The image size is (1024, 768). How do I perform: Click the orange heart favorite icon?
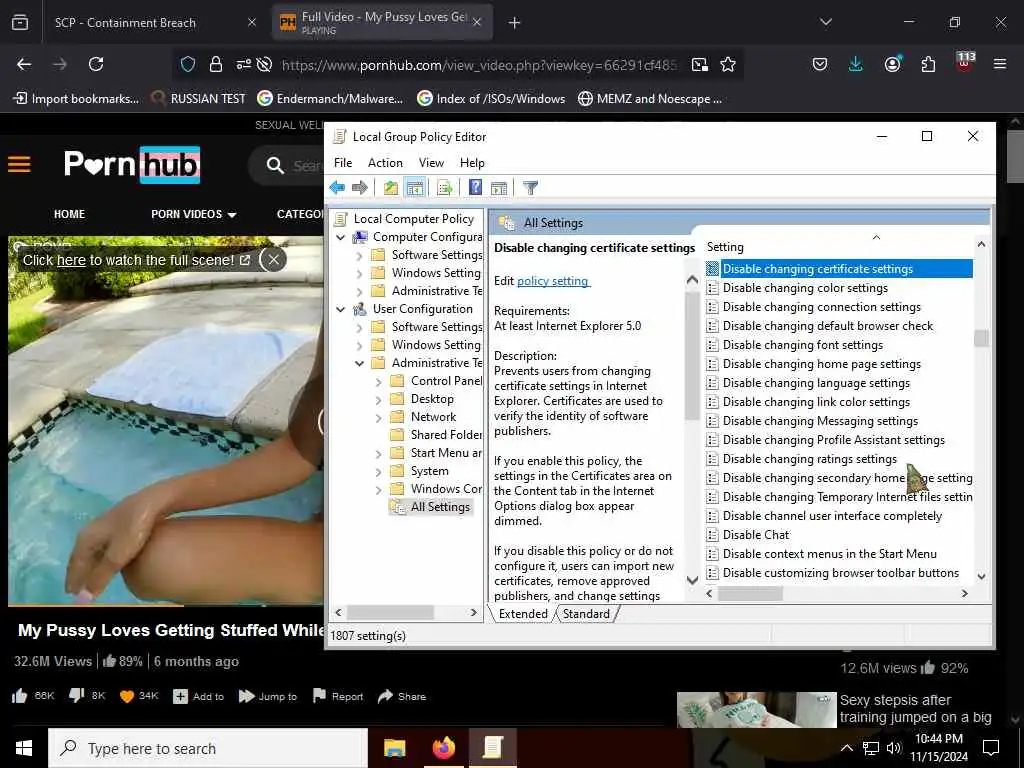click(127, 696)
